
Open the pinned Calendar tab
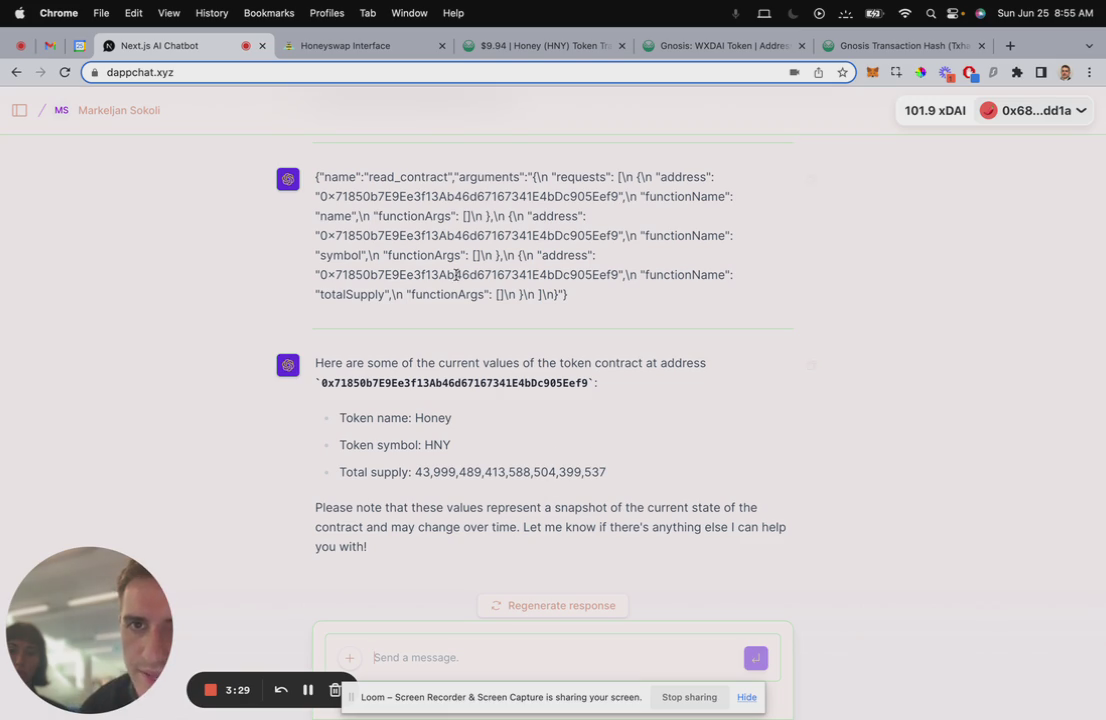coord(80,46)
